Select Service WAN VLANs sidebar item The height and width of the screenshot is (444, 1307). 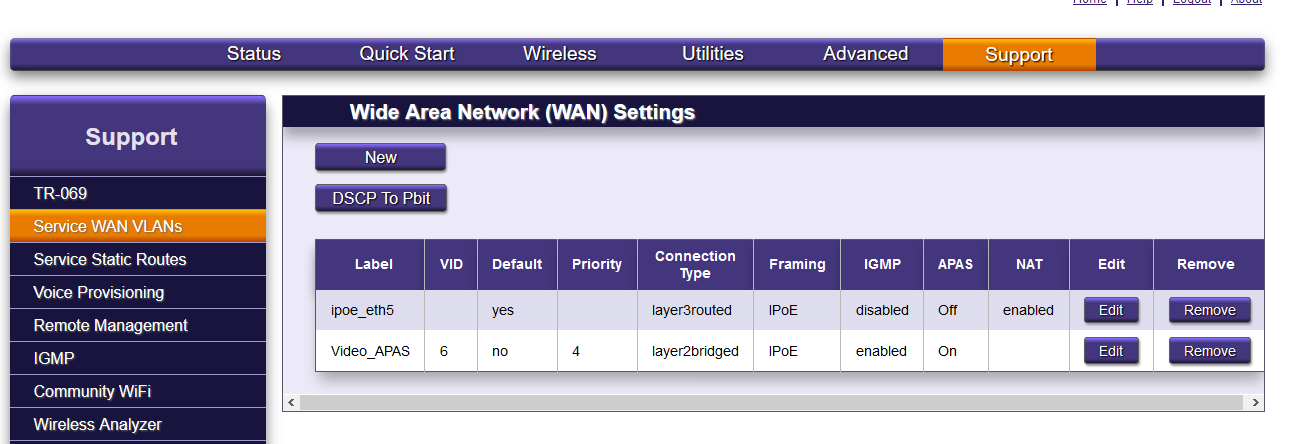click(108, 226)
